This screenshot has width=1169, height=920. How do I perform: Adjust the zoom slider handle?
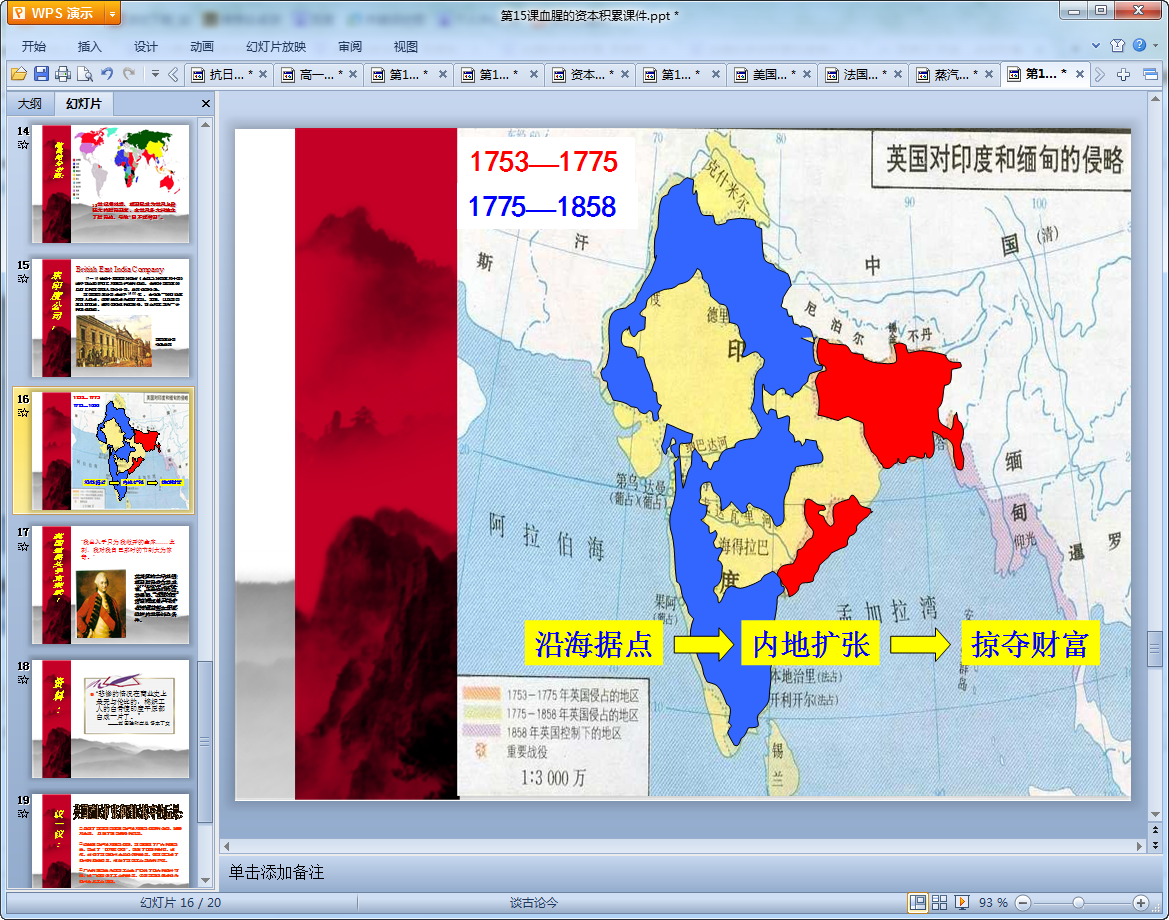tap(1078, 903)
